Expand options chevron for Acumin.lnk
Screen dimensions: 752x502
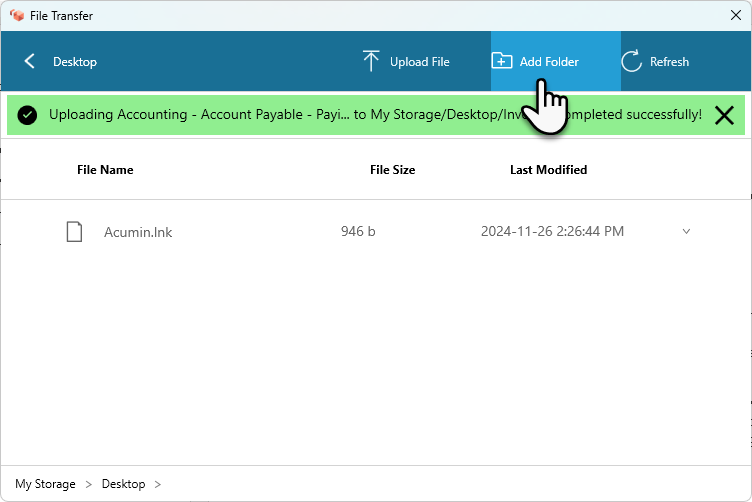click(x=686, y=231)
